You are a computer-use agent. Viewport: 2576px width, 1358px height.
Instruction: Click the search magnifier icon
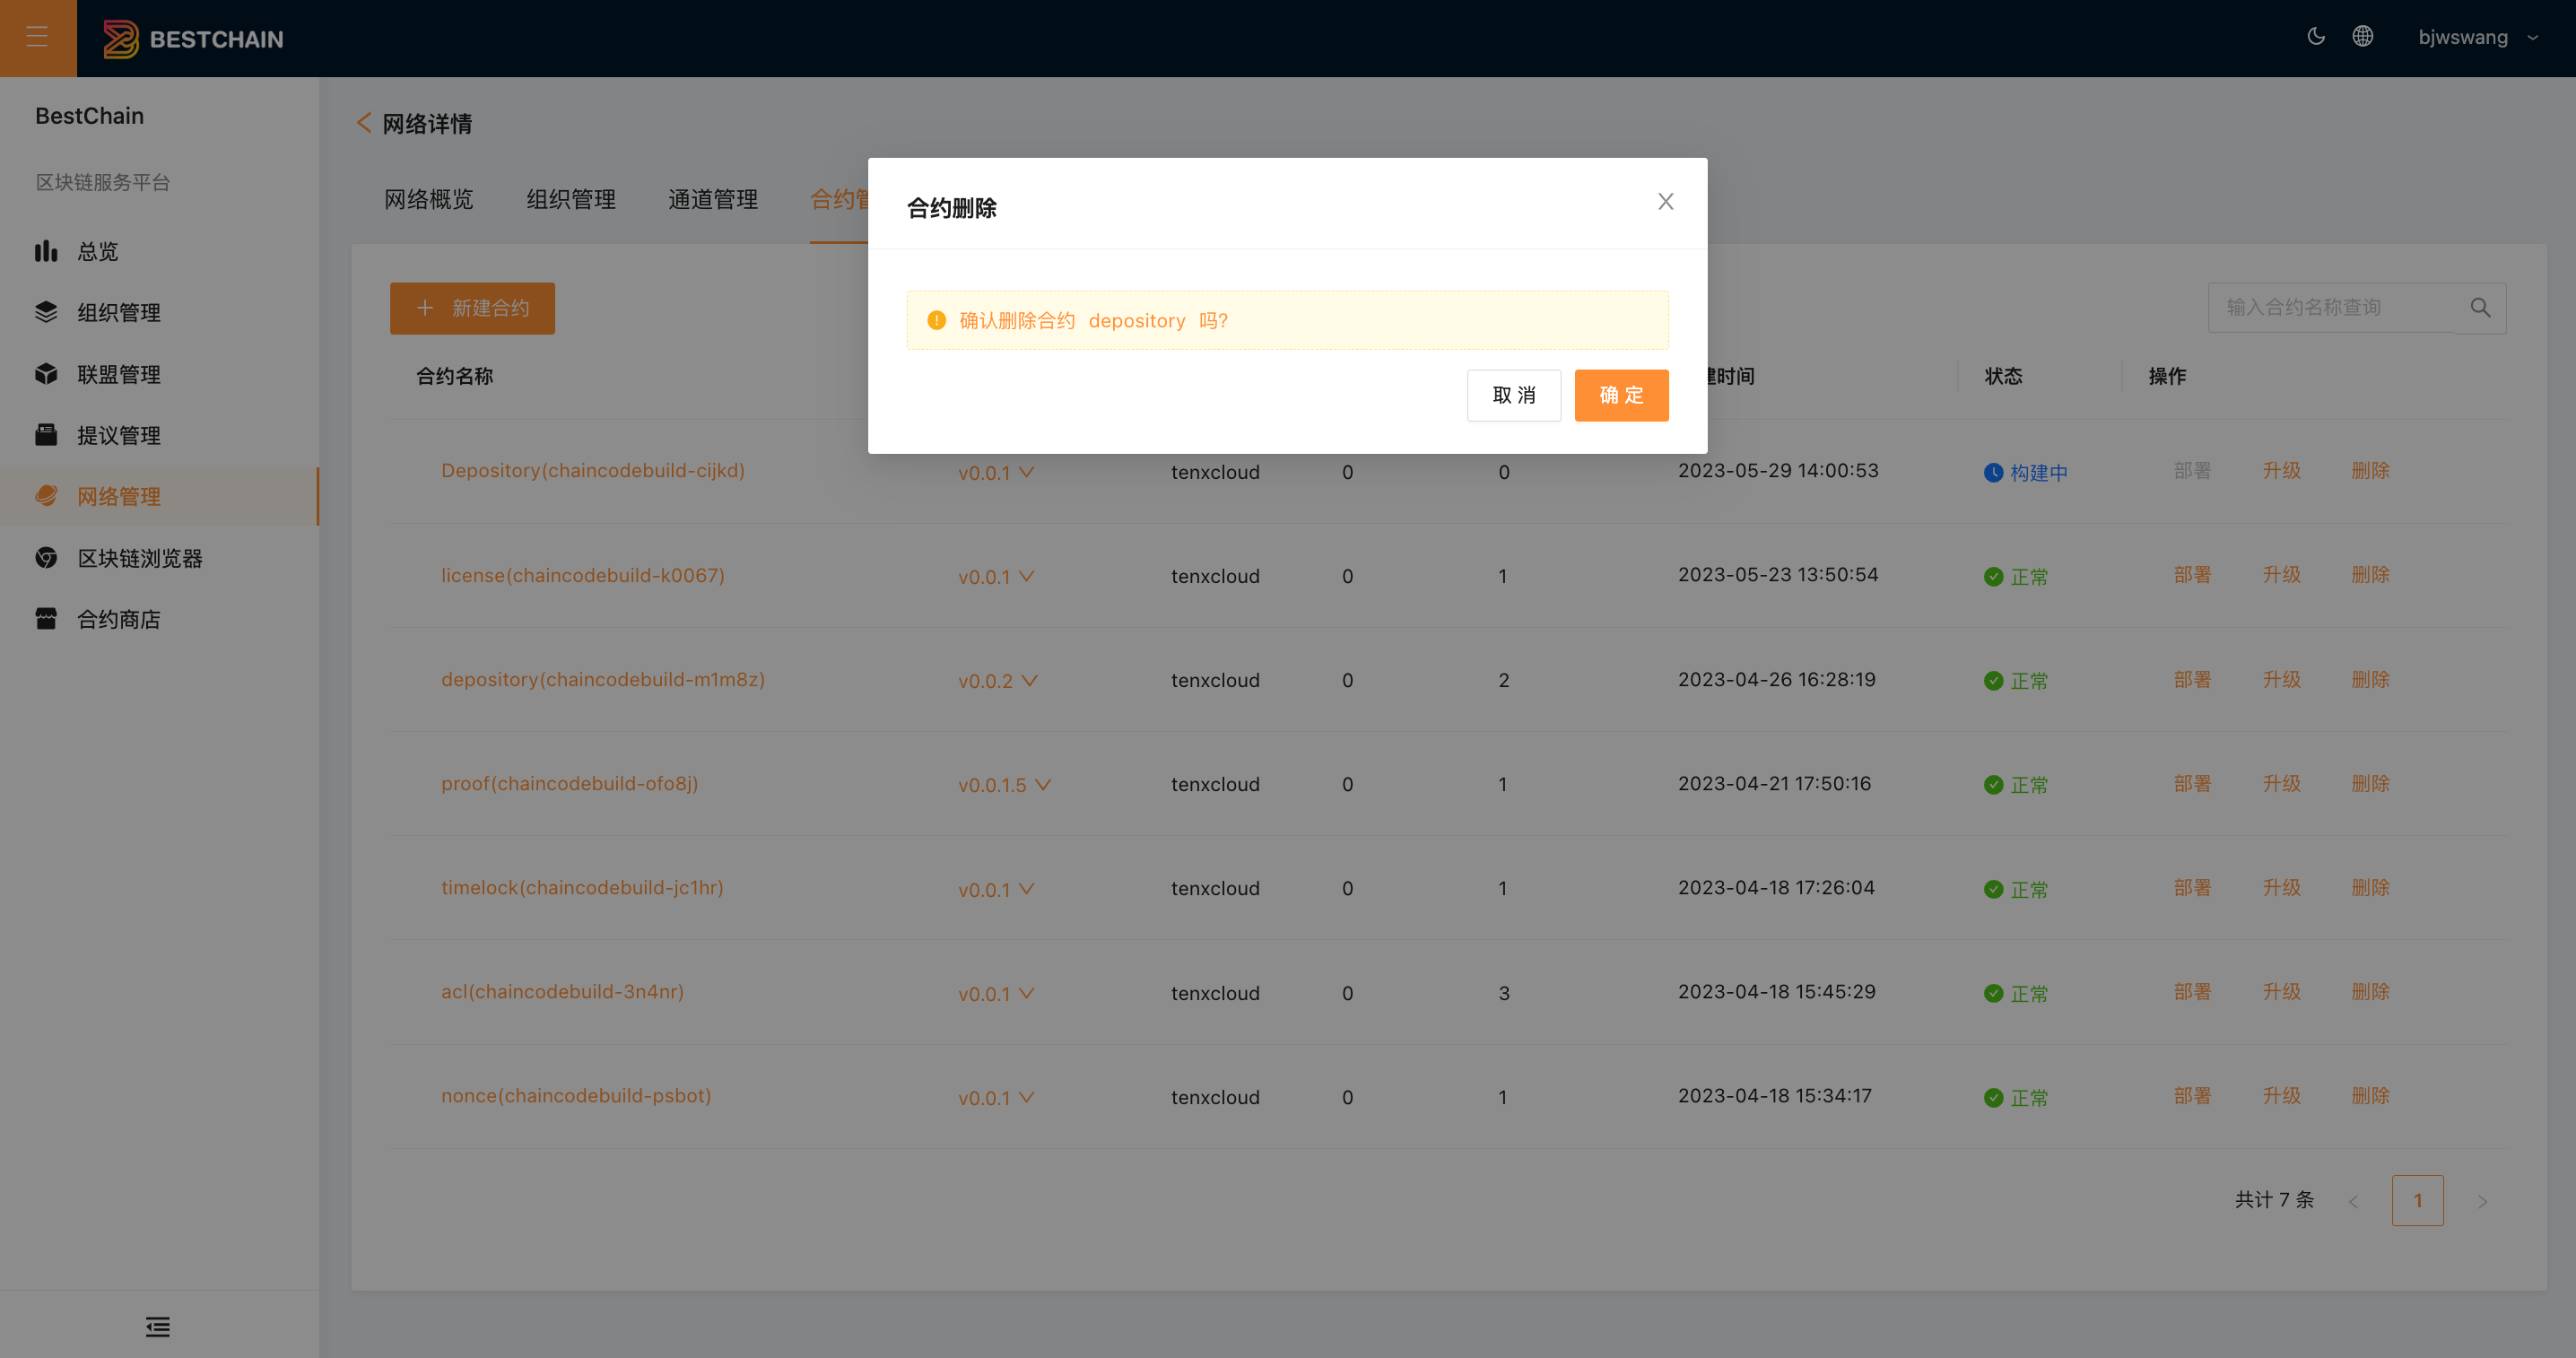tap(2481, 308)
